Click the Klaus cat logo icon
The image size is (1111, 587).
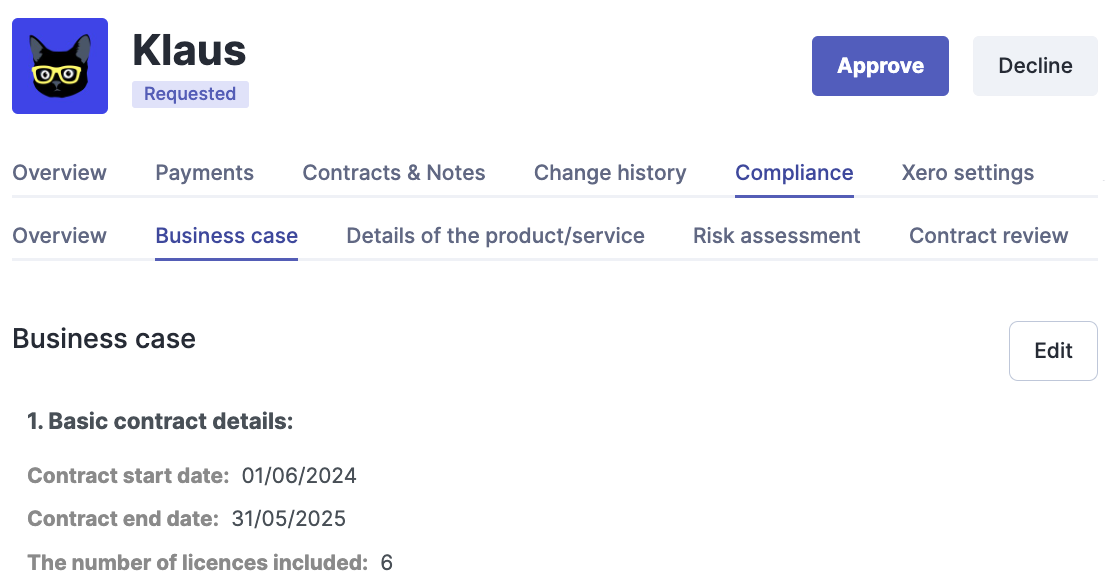pos(60,66)
